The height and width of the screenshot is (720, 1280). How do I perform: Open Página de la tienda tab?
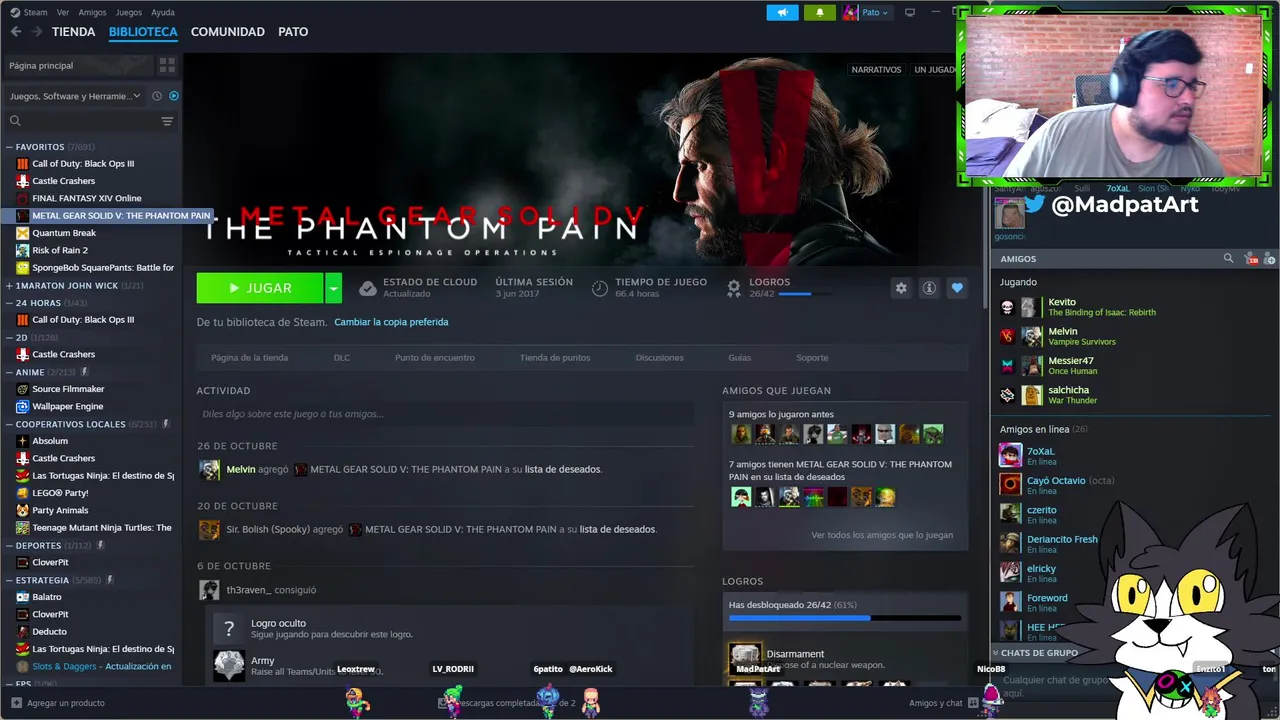249,358
